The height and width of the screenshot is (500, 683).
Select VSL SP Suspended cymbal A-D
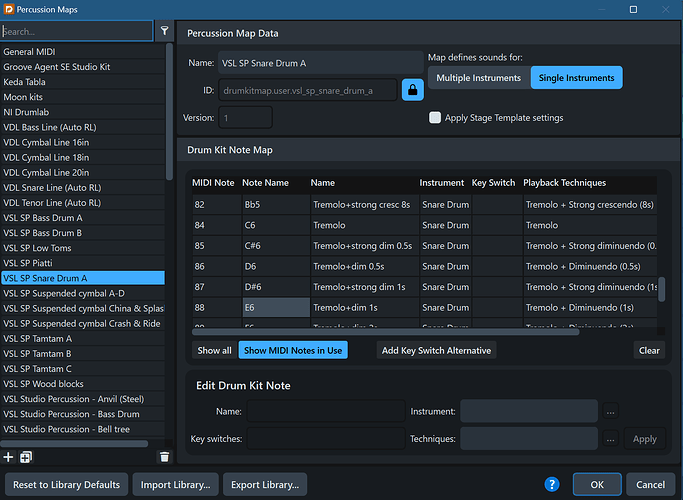83,293
